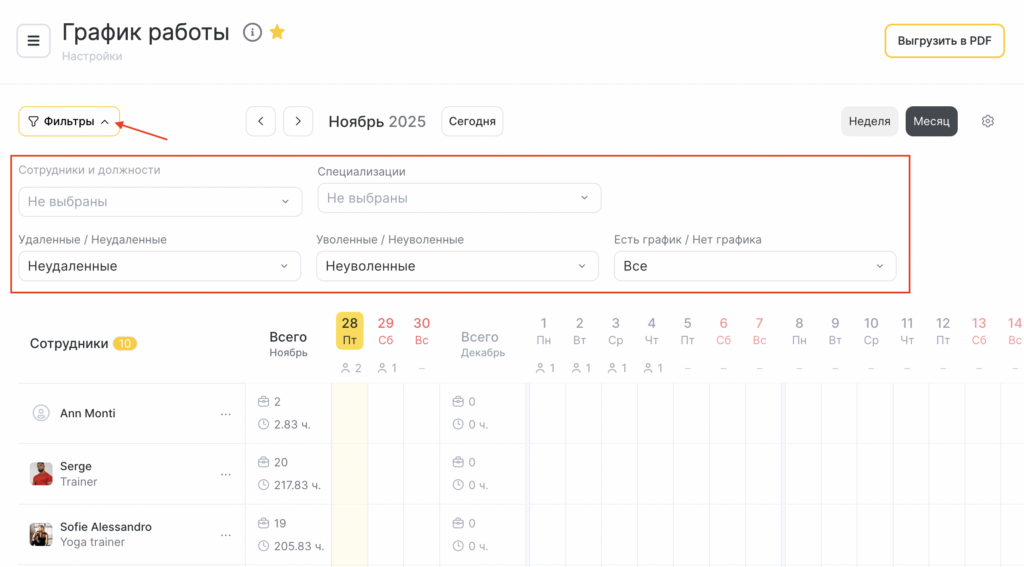Switch to Месяц view
The width and height of the screenshot is (1024, 567).
pos(931,121)
